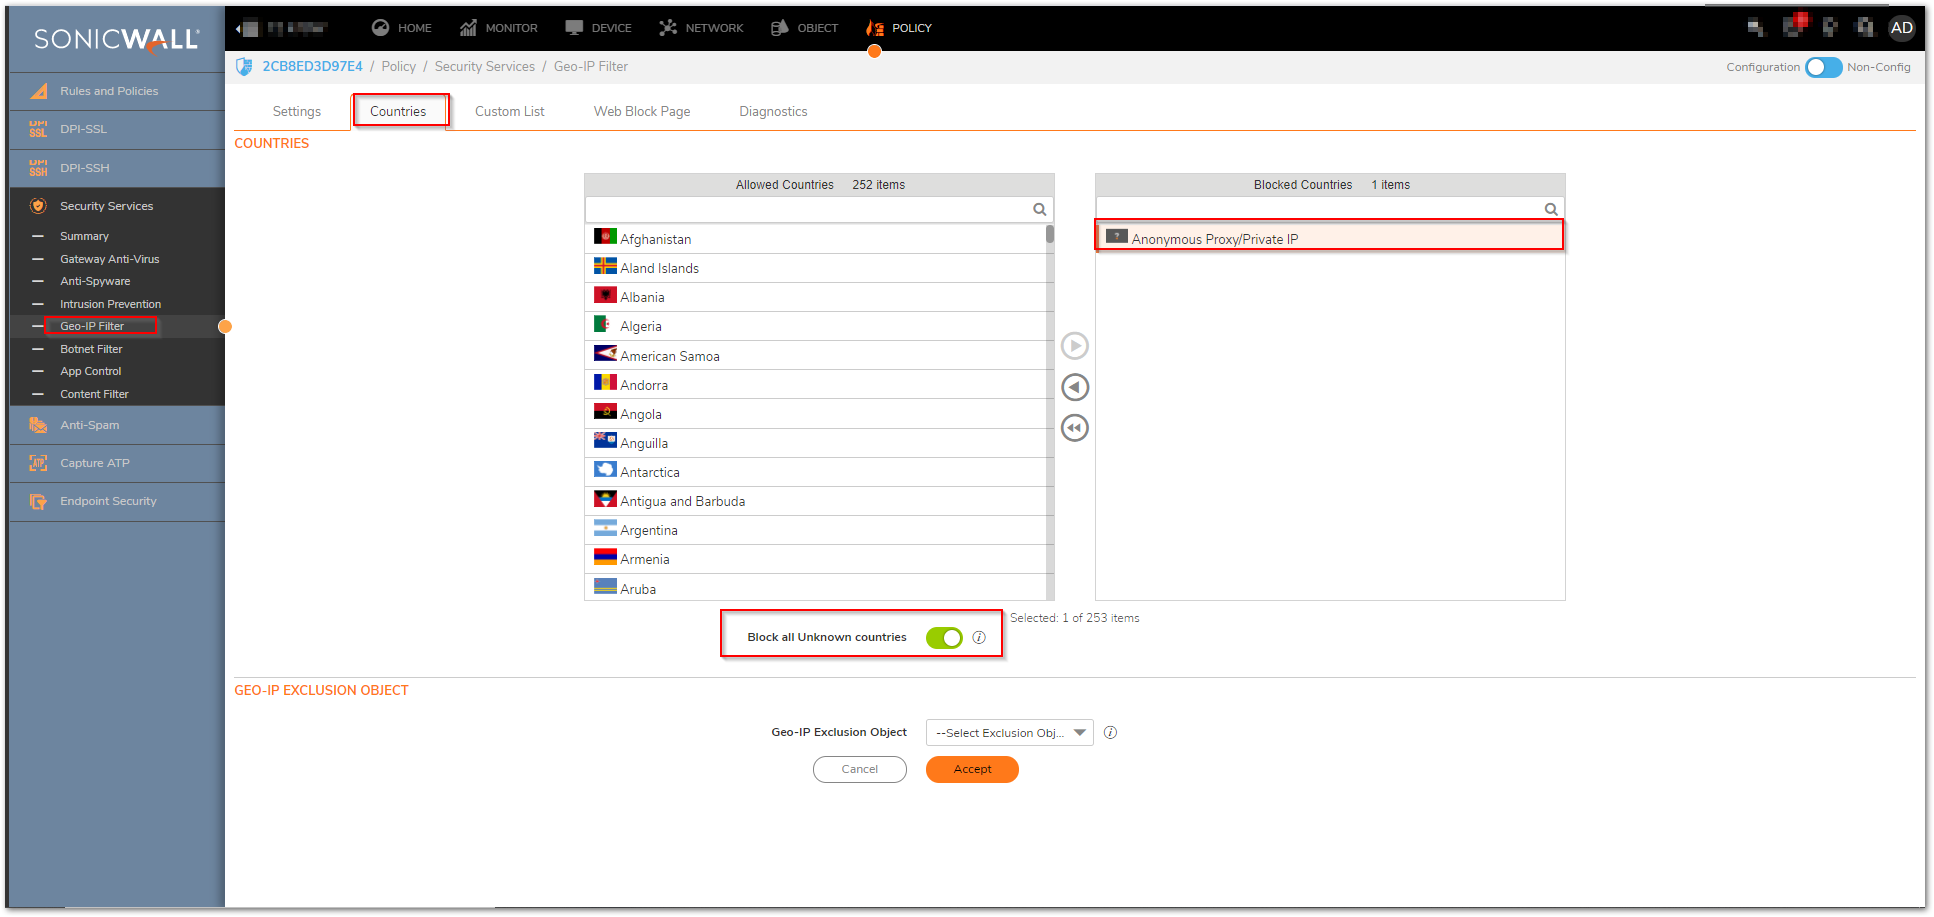Click the Cancel button
The width and height of the screenshot is (1934, 917).
(860, 769)
